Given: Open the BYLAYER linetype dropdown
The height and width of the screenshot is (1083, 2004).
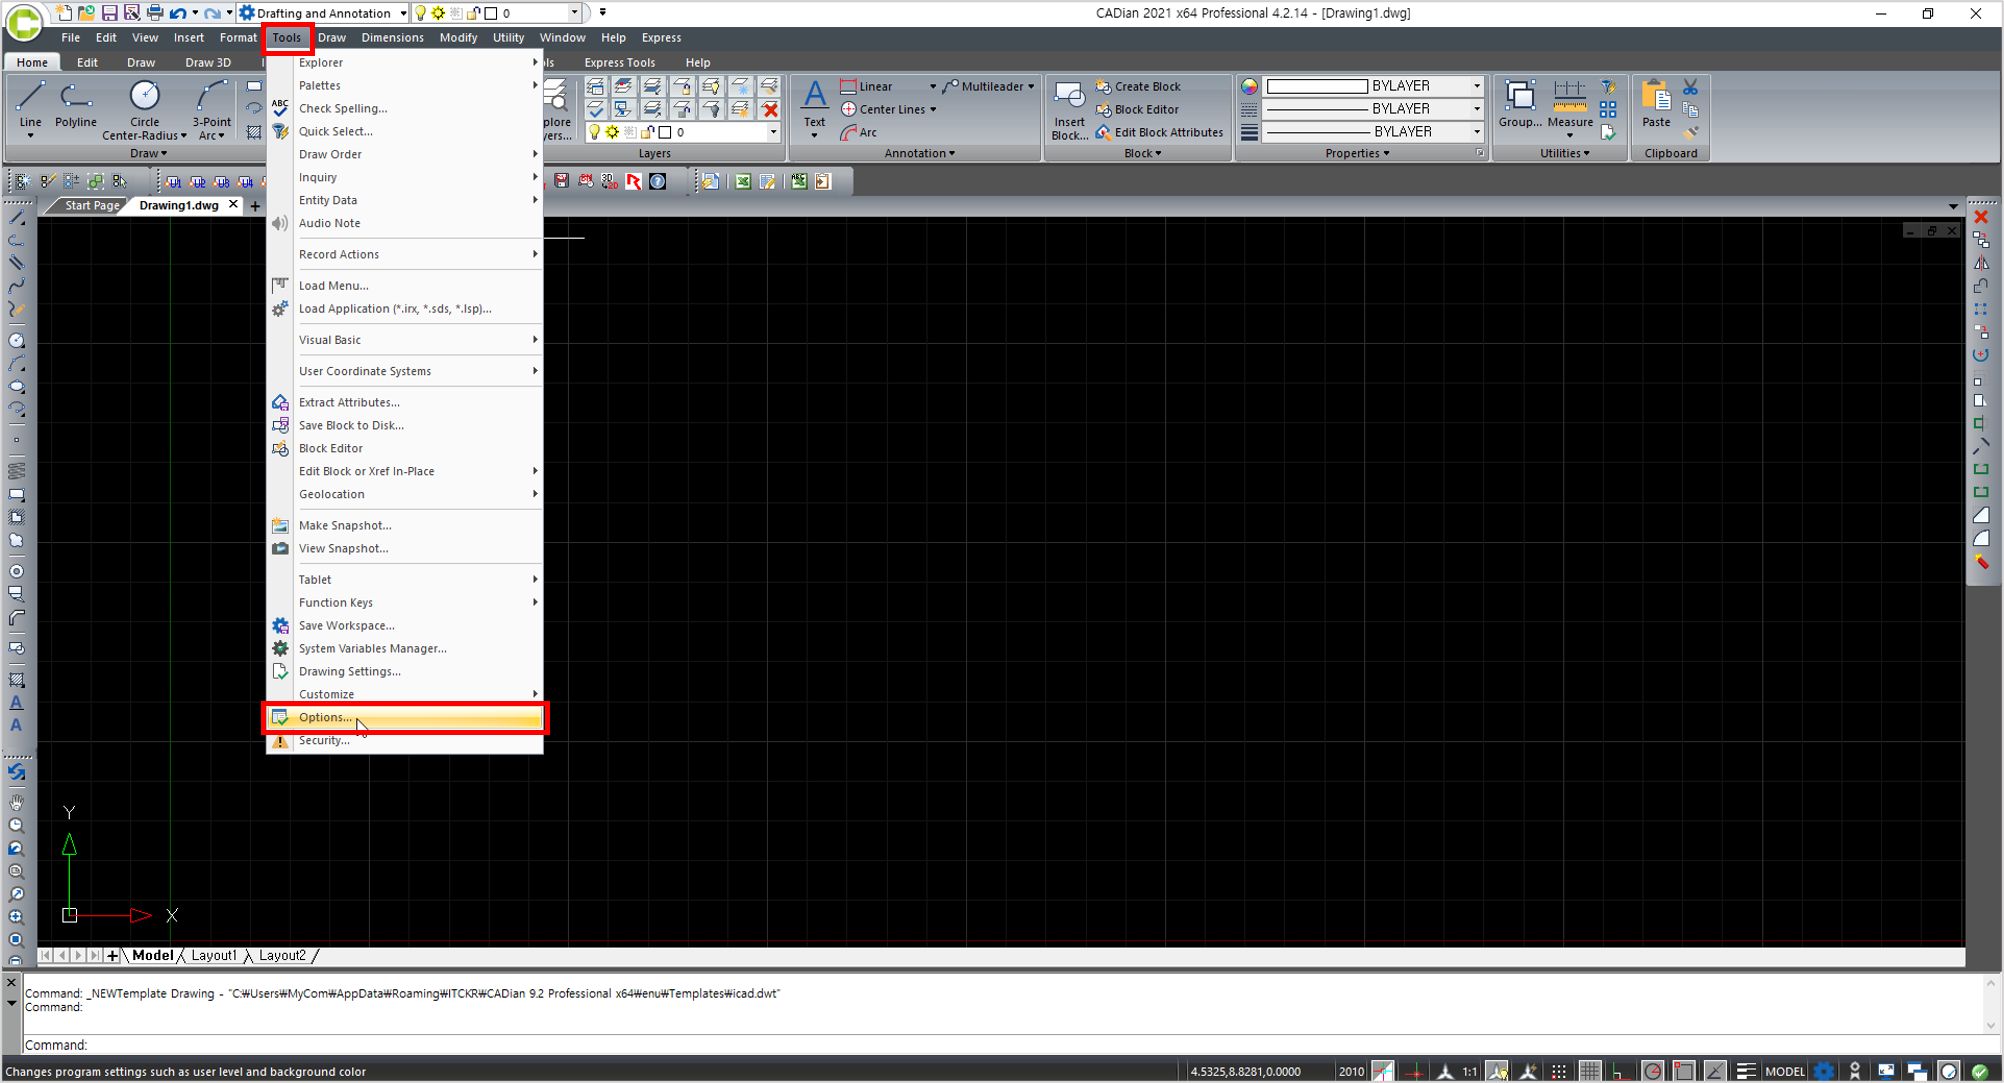Looking at the screenshot, I should (1477, 109).
